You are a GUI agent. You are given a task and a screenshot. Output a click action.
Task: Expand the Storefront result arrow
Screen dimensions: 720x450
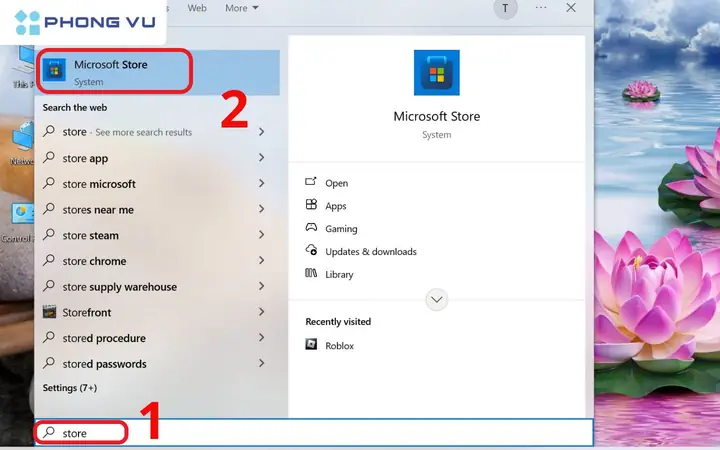tap(261, 312)
